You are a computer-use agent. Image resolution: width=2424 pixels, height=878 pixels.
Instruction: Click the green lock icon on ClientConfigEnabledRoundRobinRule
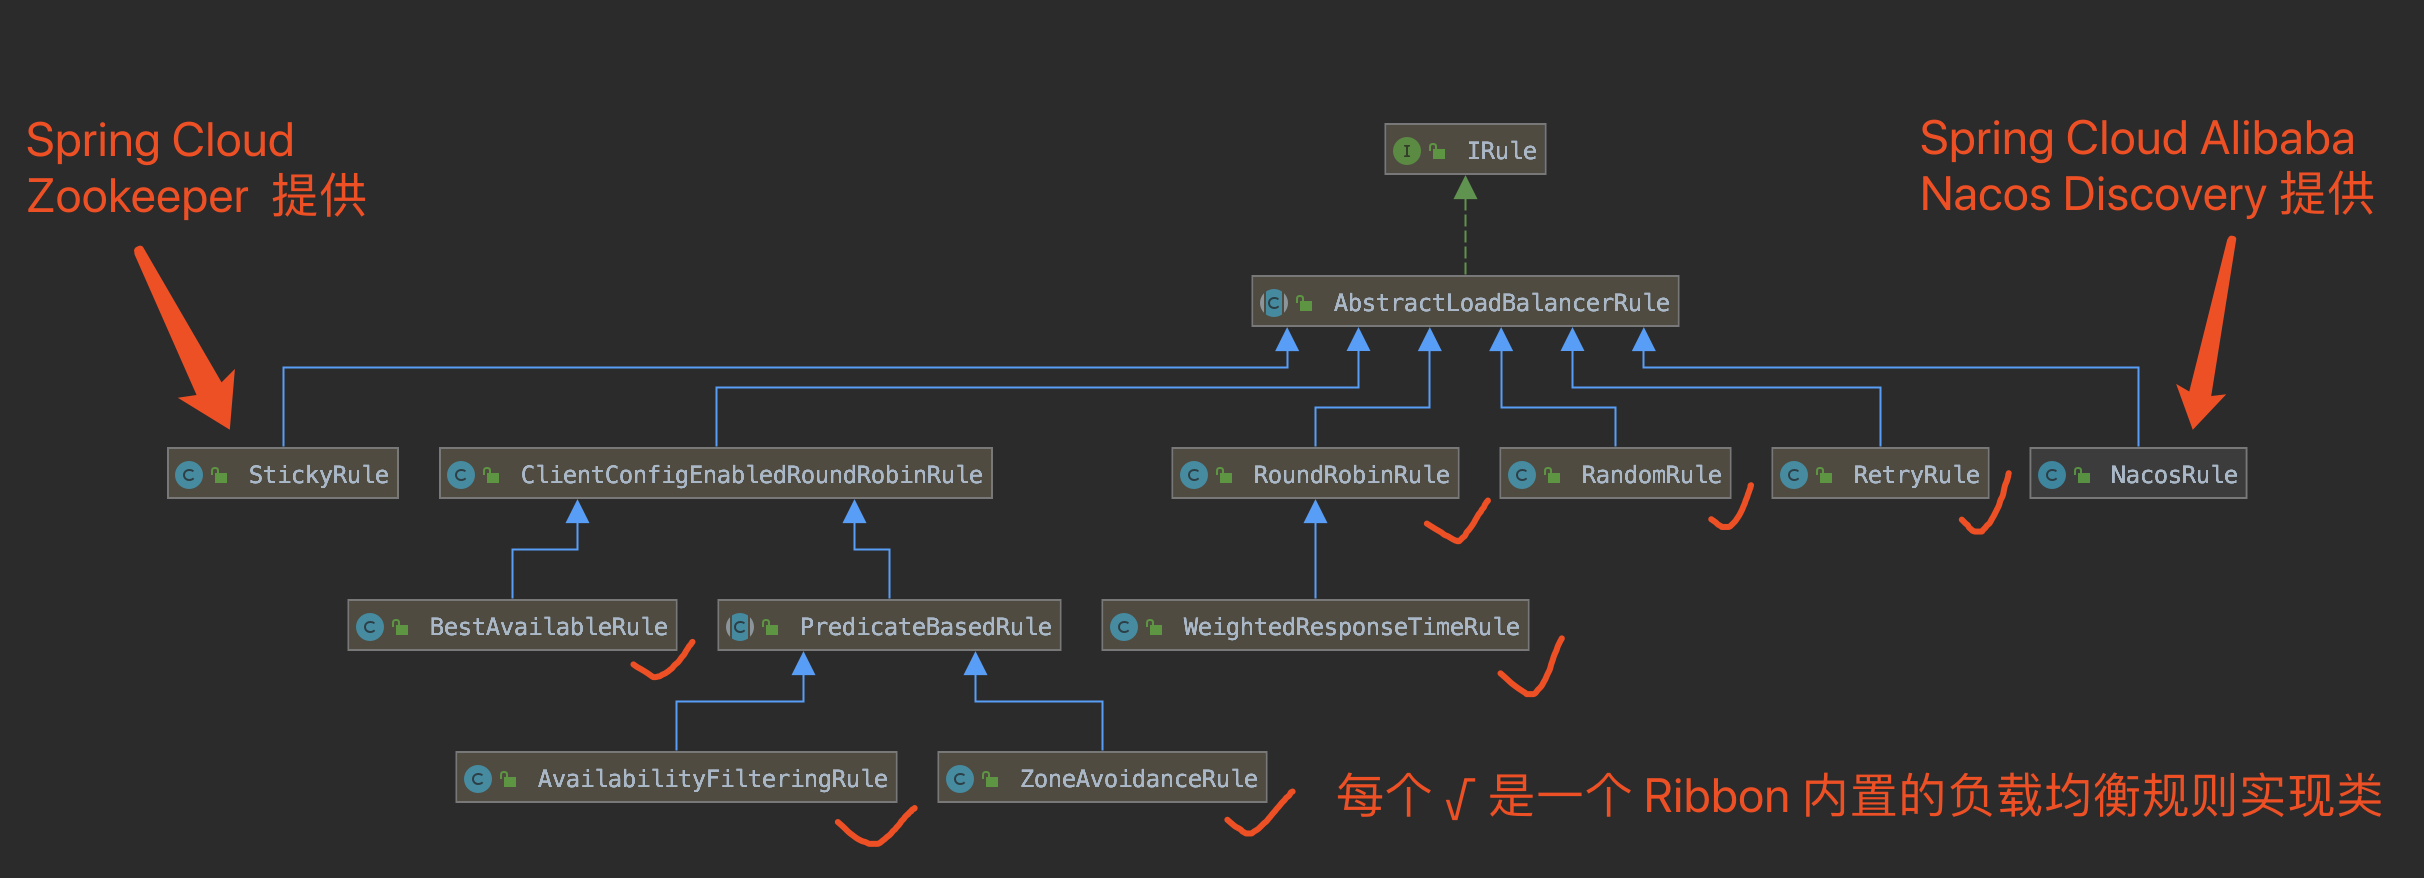pyautogui.click(x=491, y=475)
